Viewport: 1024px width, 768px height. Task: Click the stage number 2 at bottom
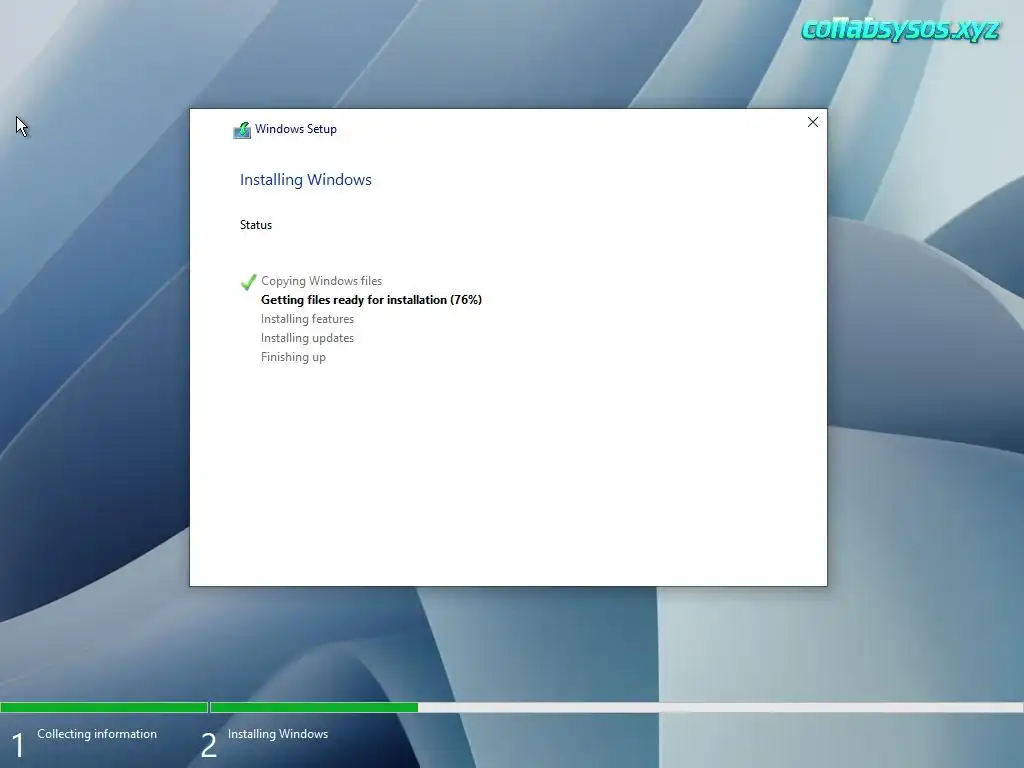point(208,746)
